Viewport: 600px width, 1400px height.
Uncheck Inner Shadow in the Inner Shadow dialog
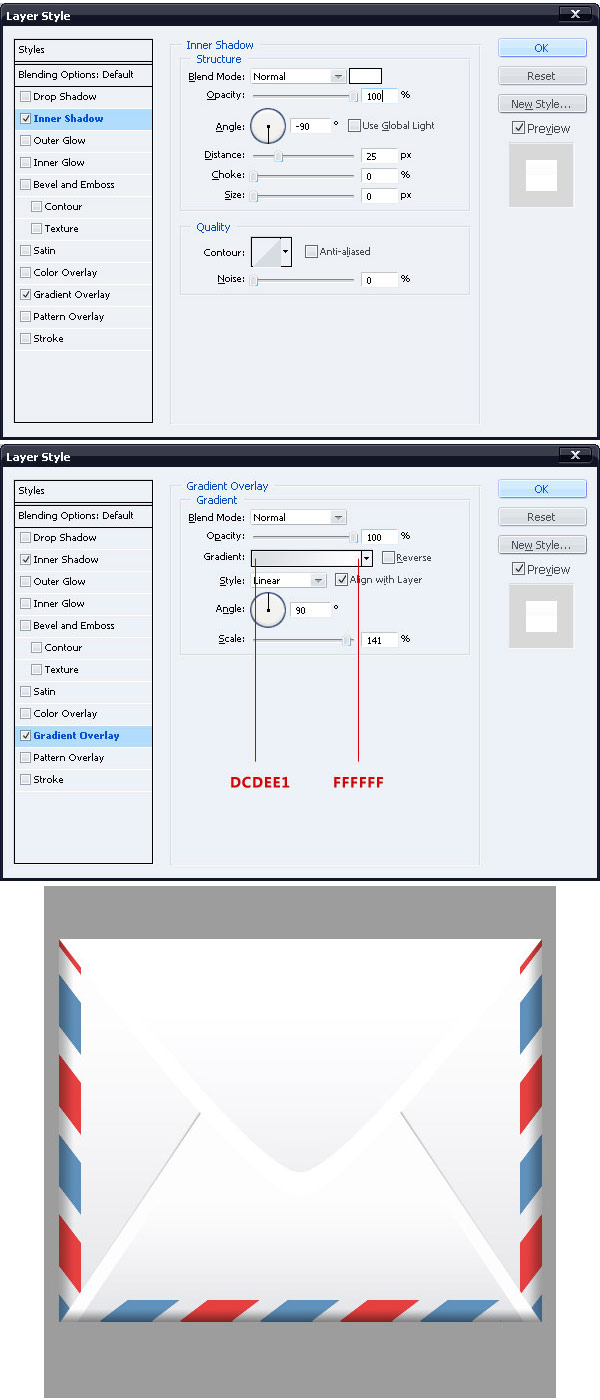[x=25, y=119]
